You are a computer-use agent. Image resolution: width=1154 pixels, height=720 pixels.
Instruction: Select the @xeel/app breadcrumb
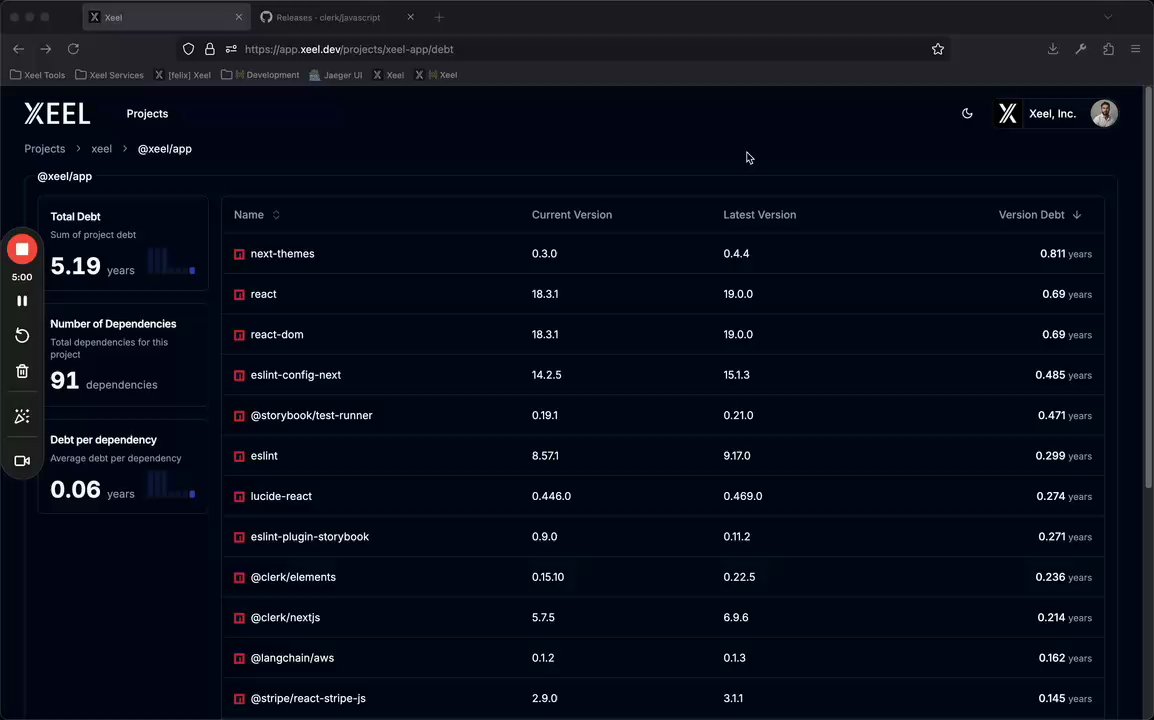coord(165,149)
